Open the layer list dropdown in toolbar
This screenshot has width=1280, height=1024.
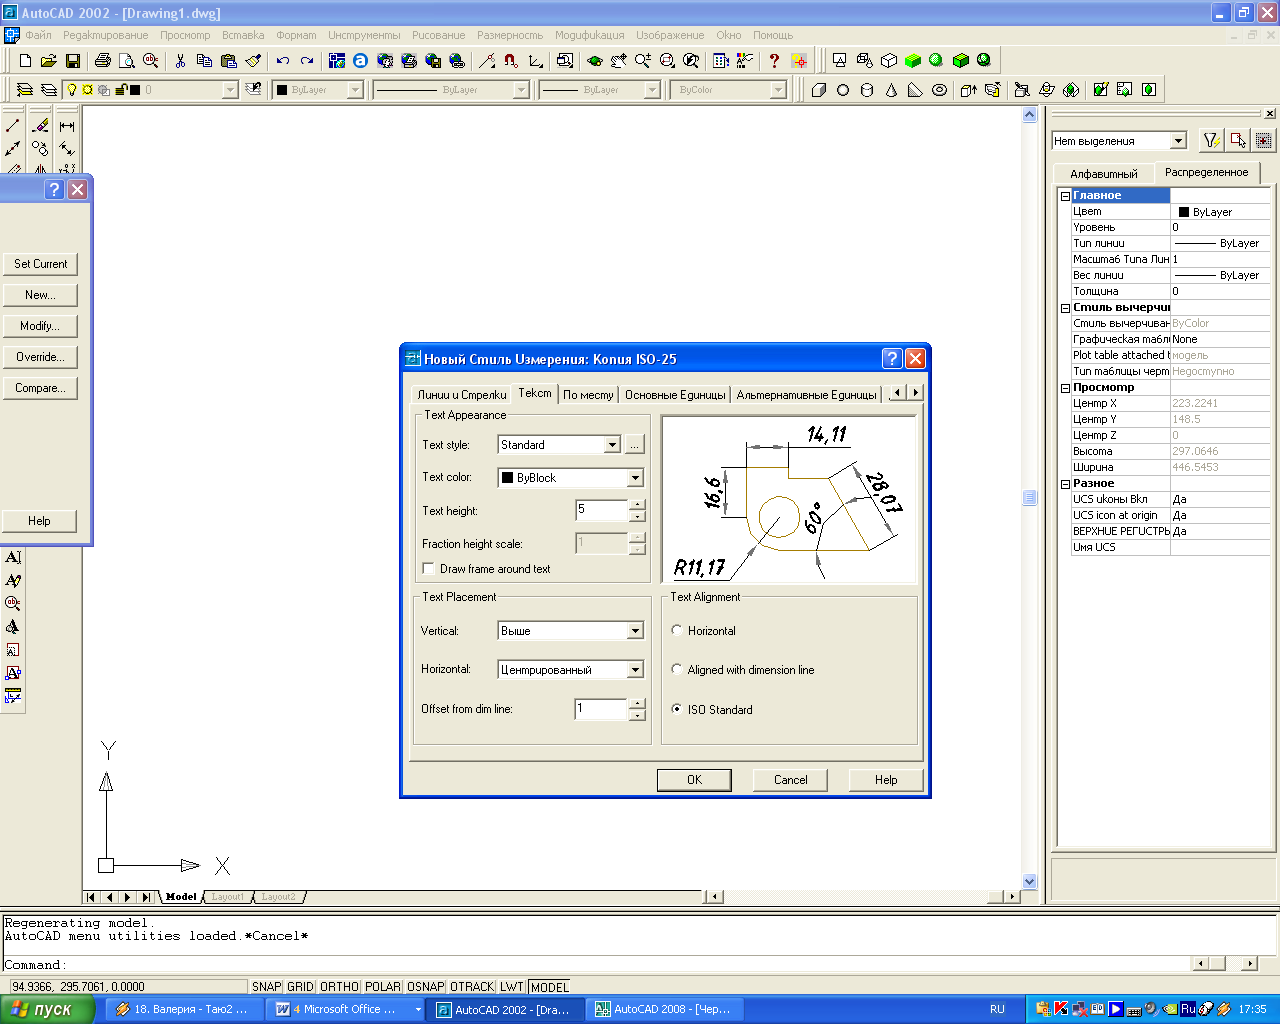(x=230, y=90)
